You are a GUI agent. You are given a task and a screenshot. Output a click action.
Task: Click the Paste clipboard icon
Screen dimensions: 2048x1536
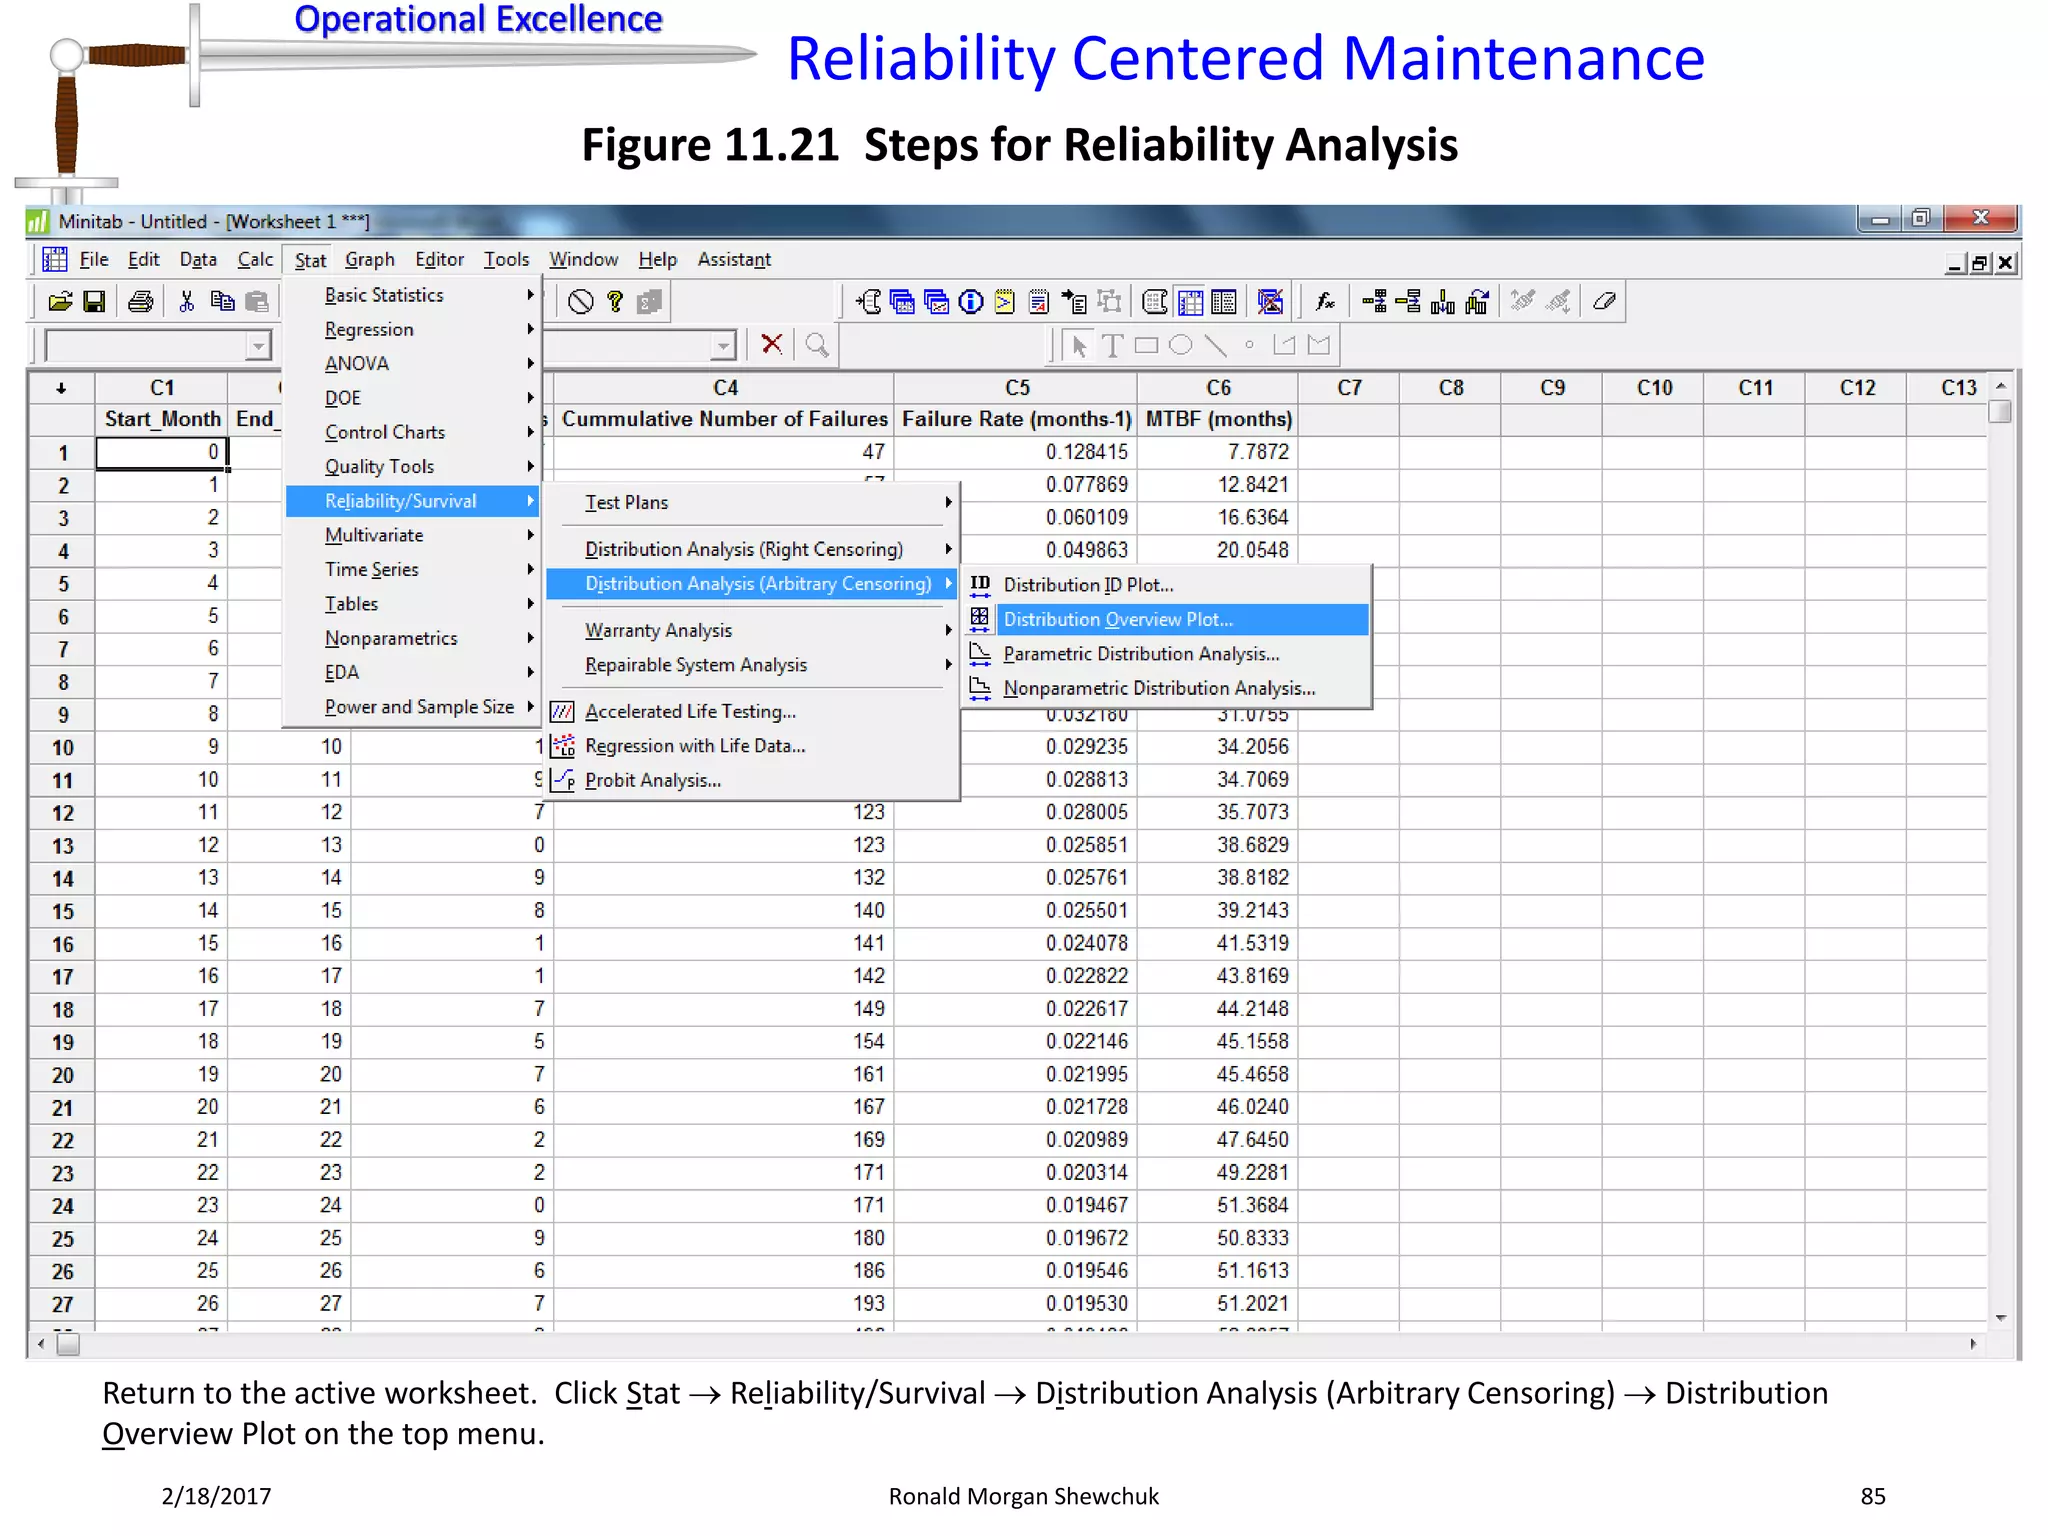[x=257, y=302]
